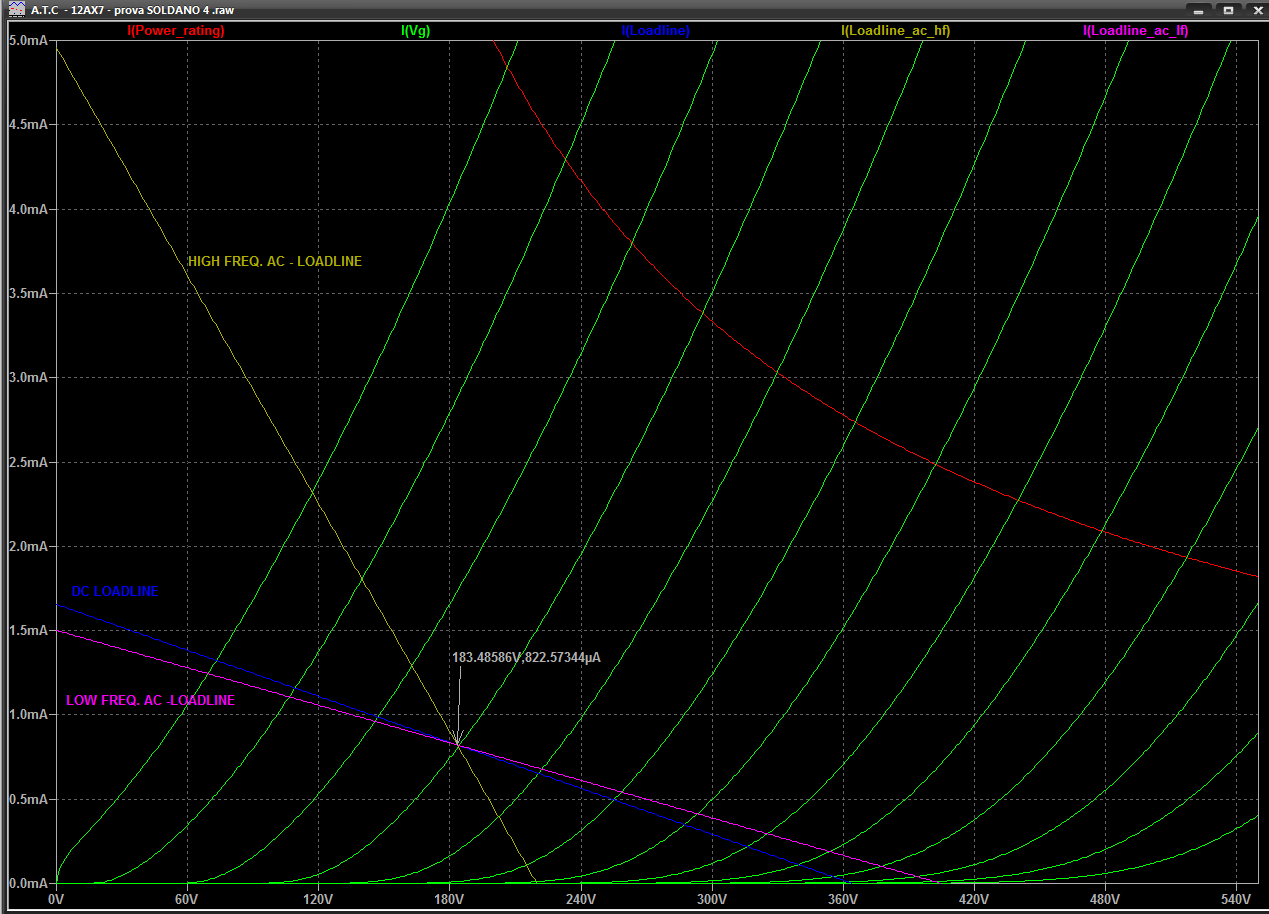Screen dimensions: 1269x914
Task: Click the LOW FREQ. AC -LOADLINE annotation
Action: 150,701
